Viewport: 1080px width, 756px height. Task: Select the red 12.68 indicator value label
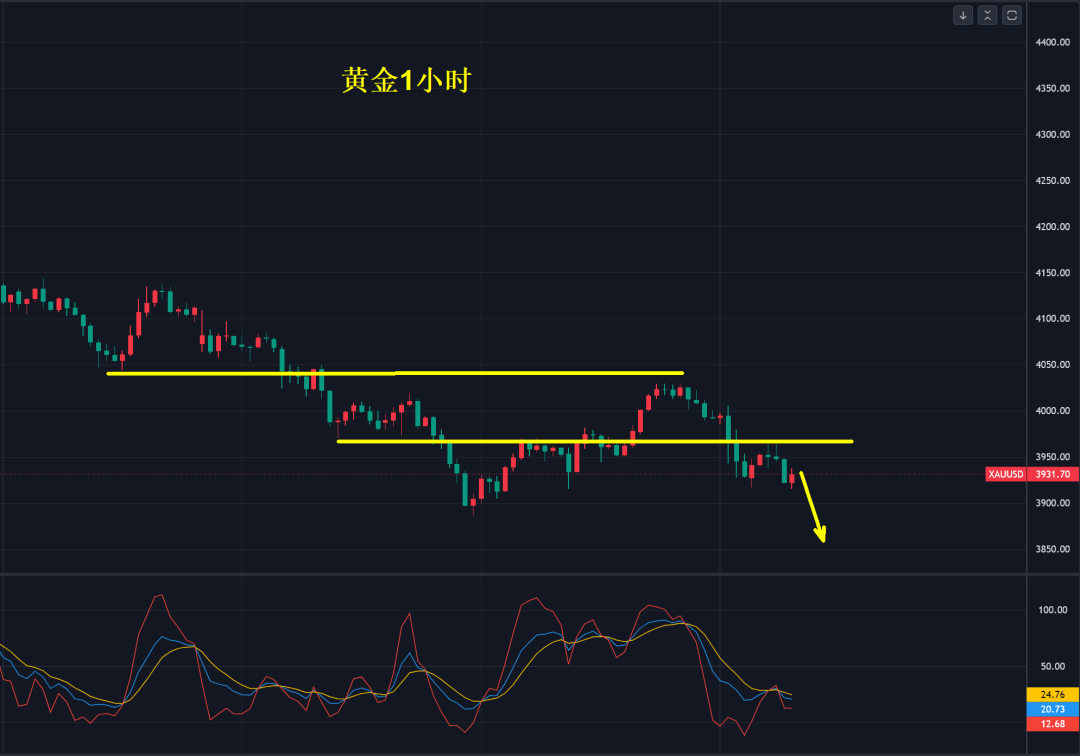click(x=1052, y=724)
